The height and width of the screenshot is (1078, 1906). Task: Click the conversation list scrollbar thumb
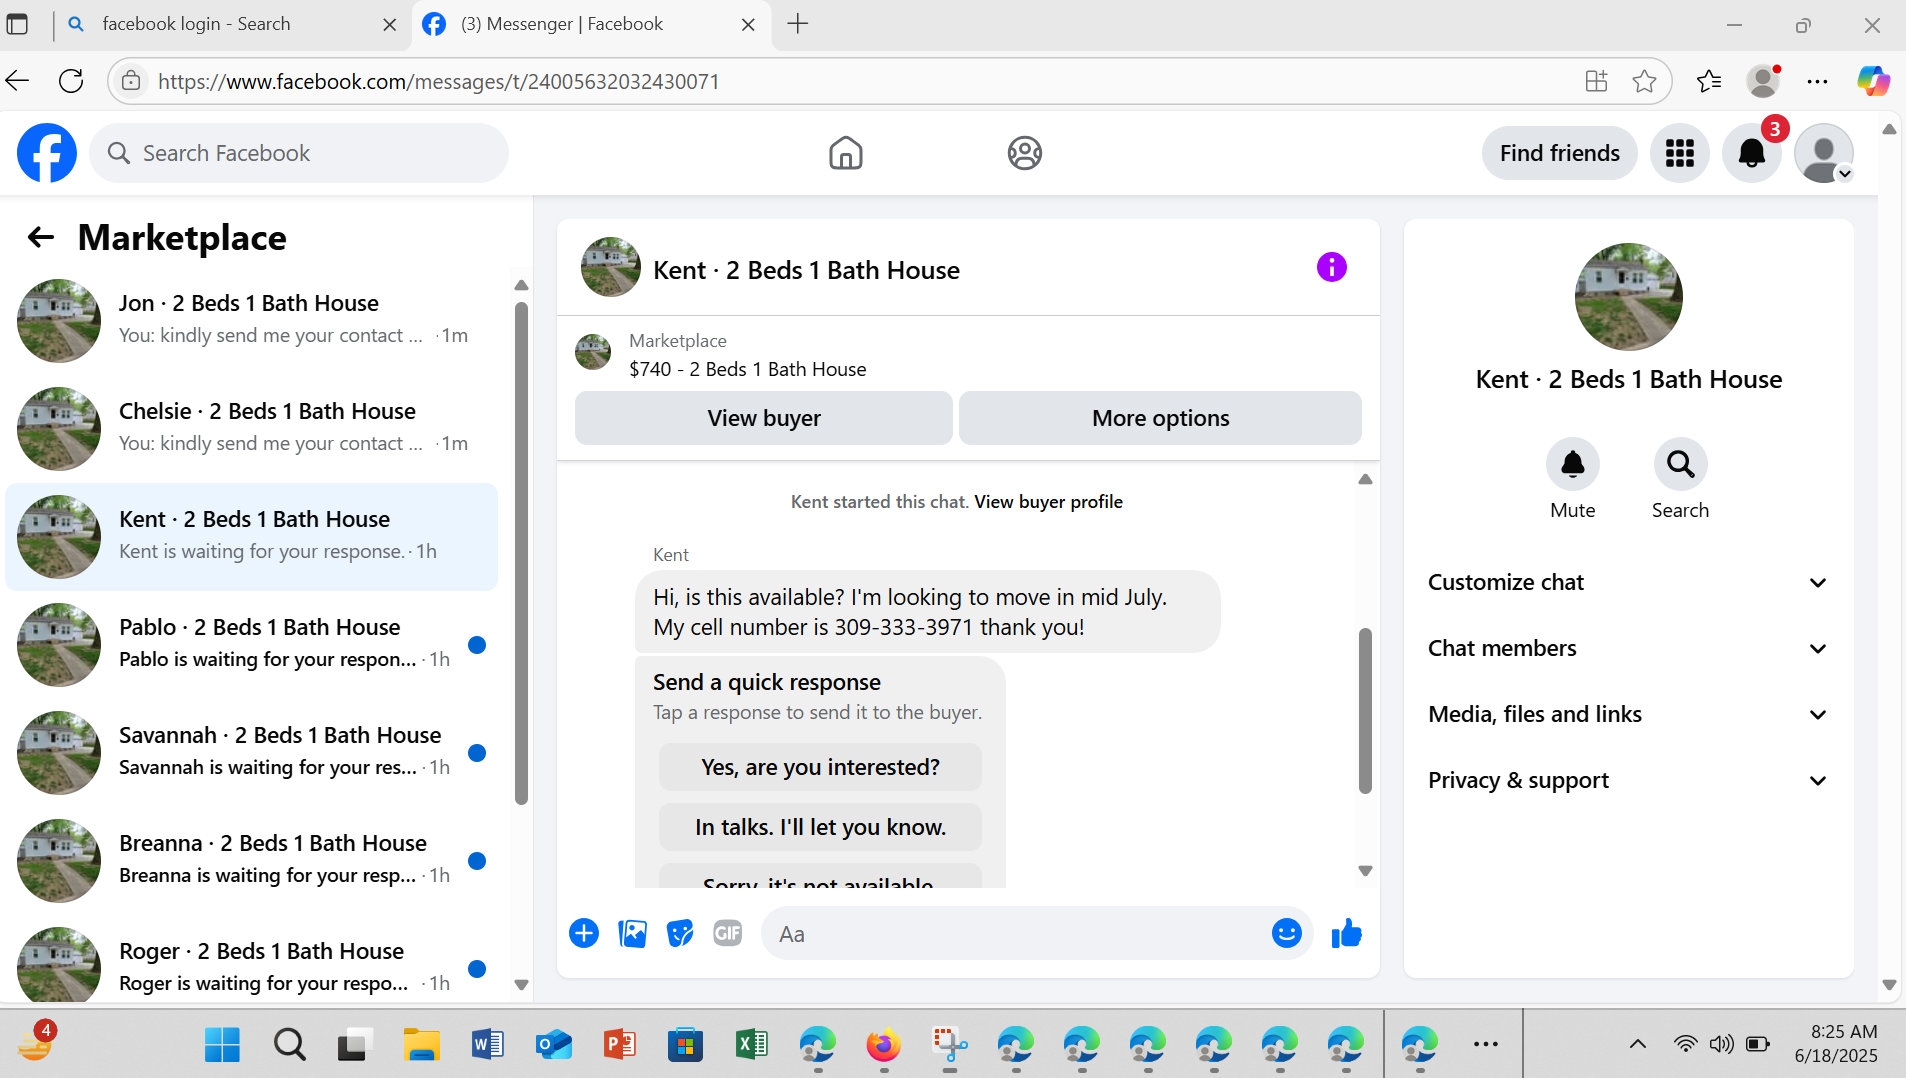point(521,553)
